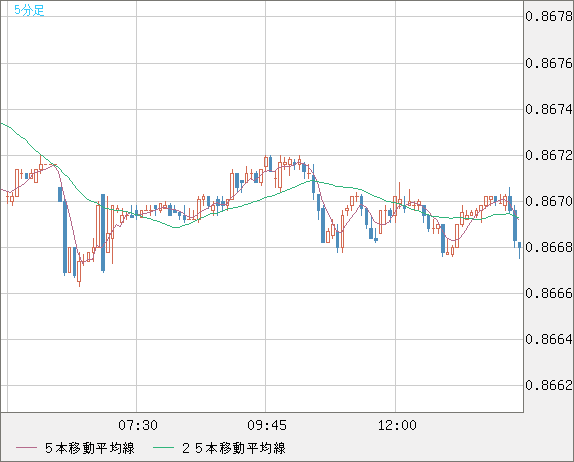574x462 pixels.
Task: Click the 0.8664 price axis label
Action: 548,339
